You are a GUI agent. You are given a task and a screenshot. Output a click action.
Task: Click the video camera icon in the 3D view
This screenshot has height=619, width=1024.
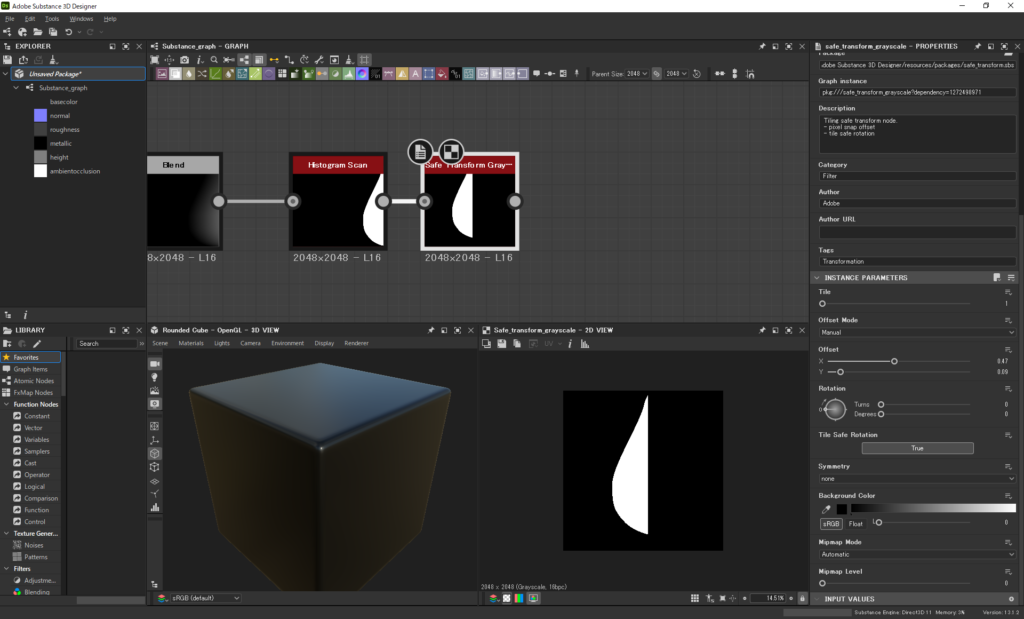(155, 364)
